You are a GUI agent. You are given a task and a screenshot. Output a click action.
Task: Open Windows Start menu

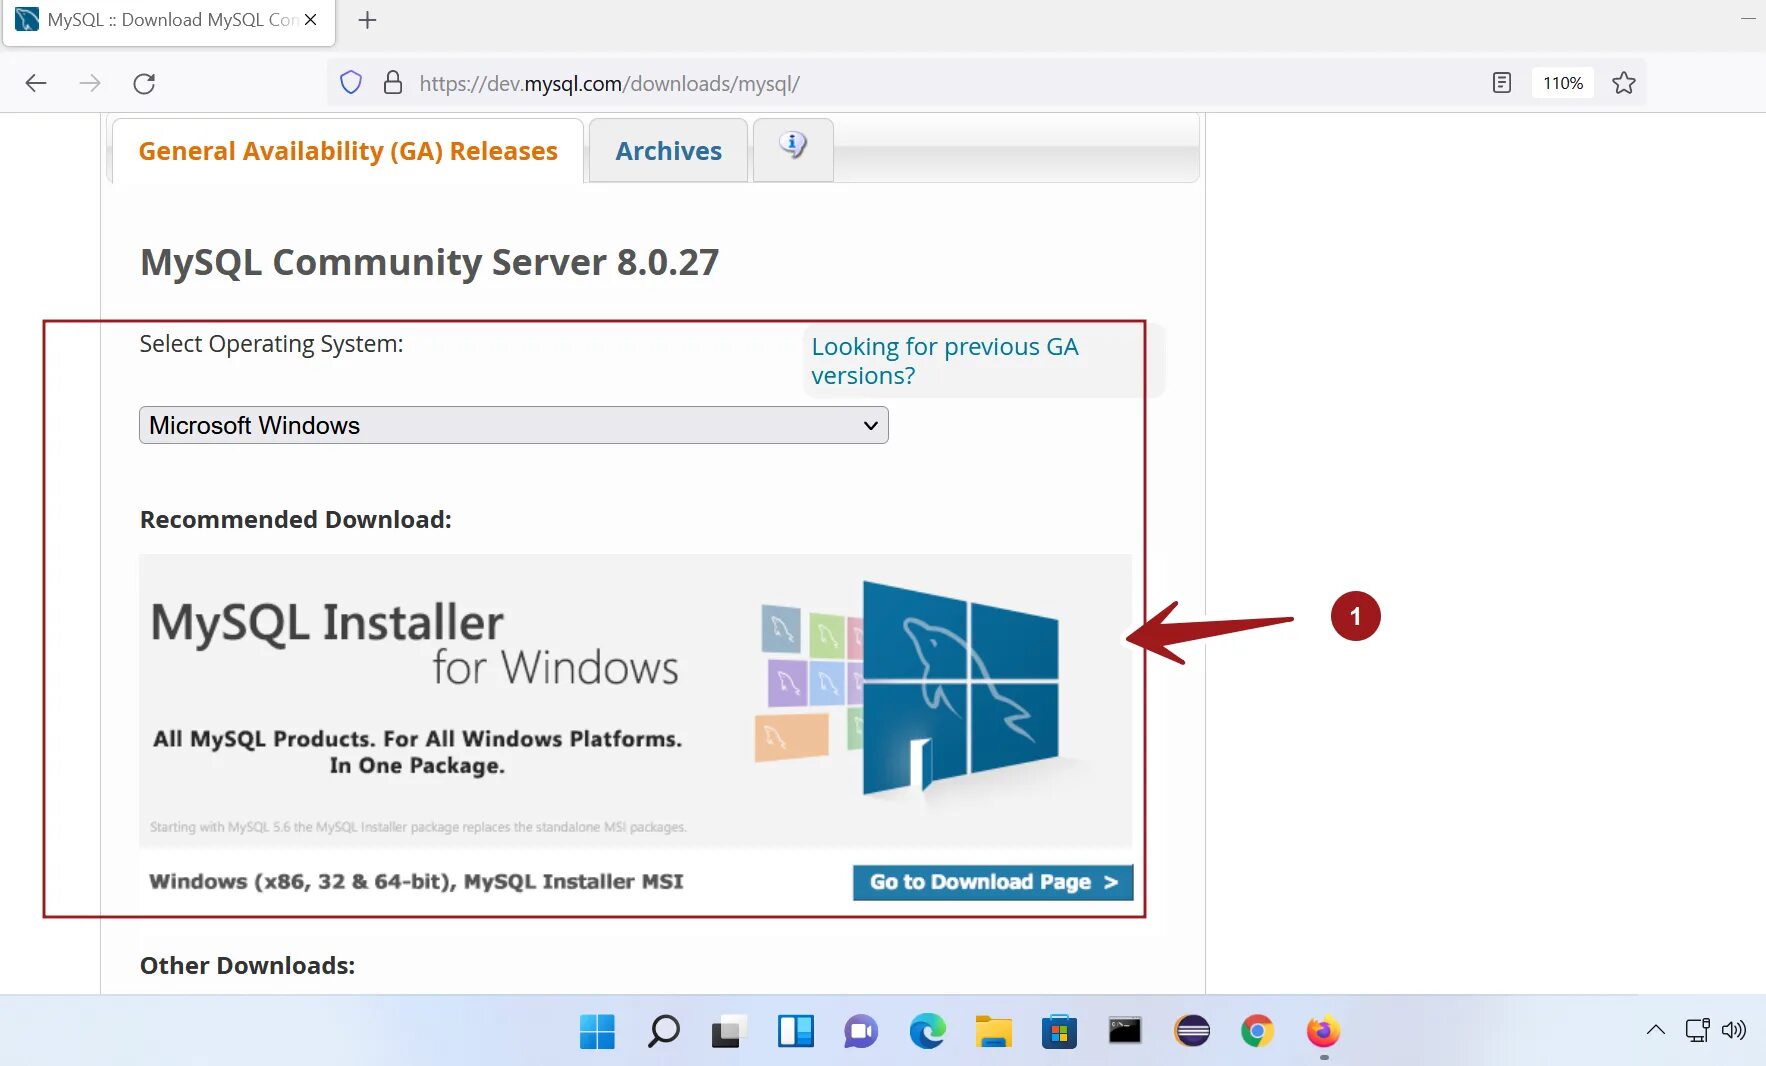[597, 1031]
